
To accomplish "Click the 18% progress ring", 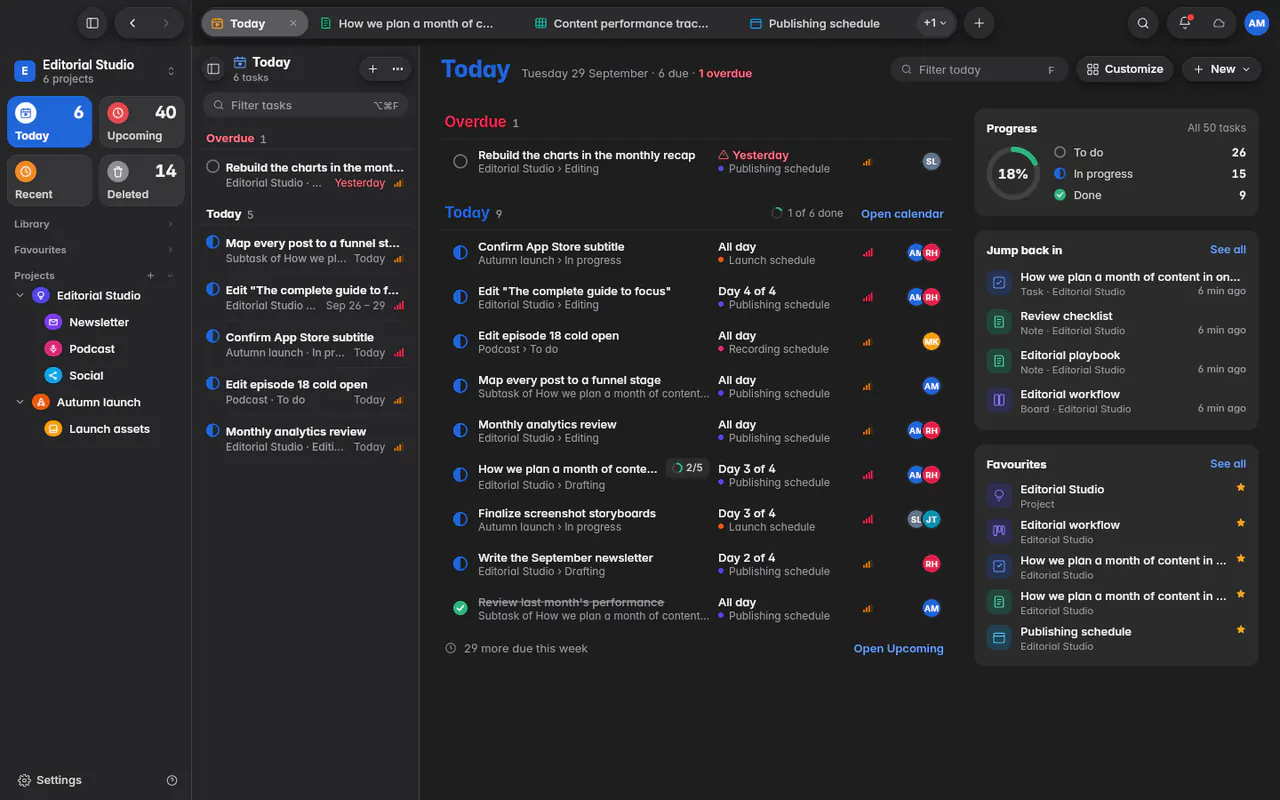I will tap(1012, 174).
